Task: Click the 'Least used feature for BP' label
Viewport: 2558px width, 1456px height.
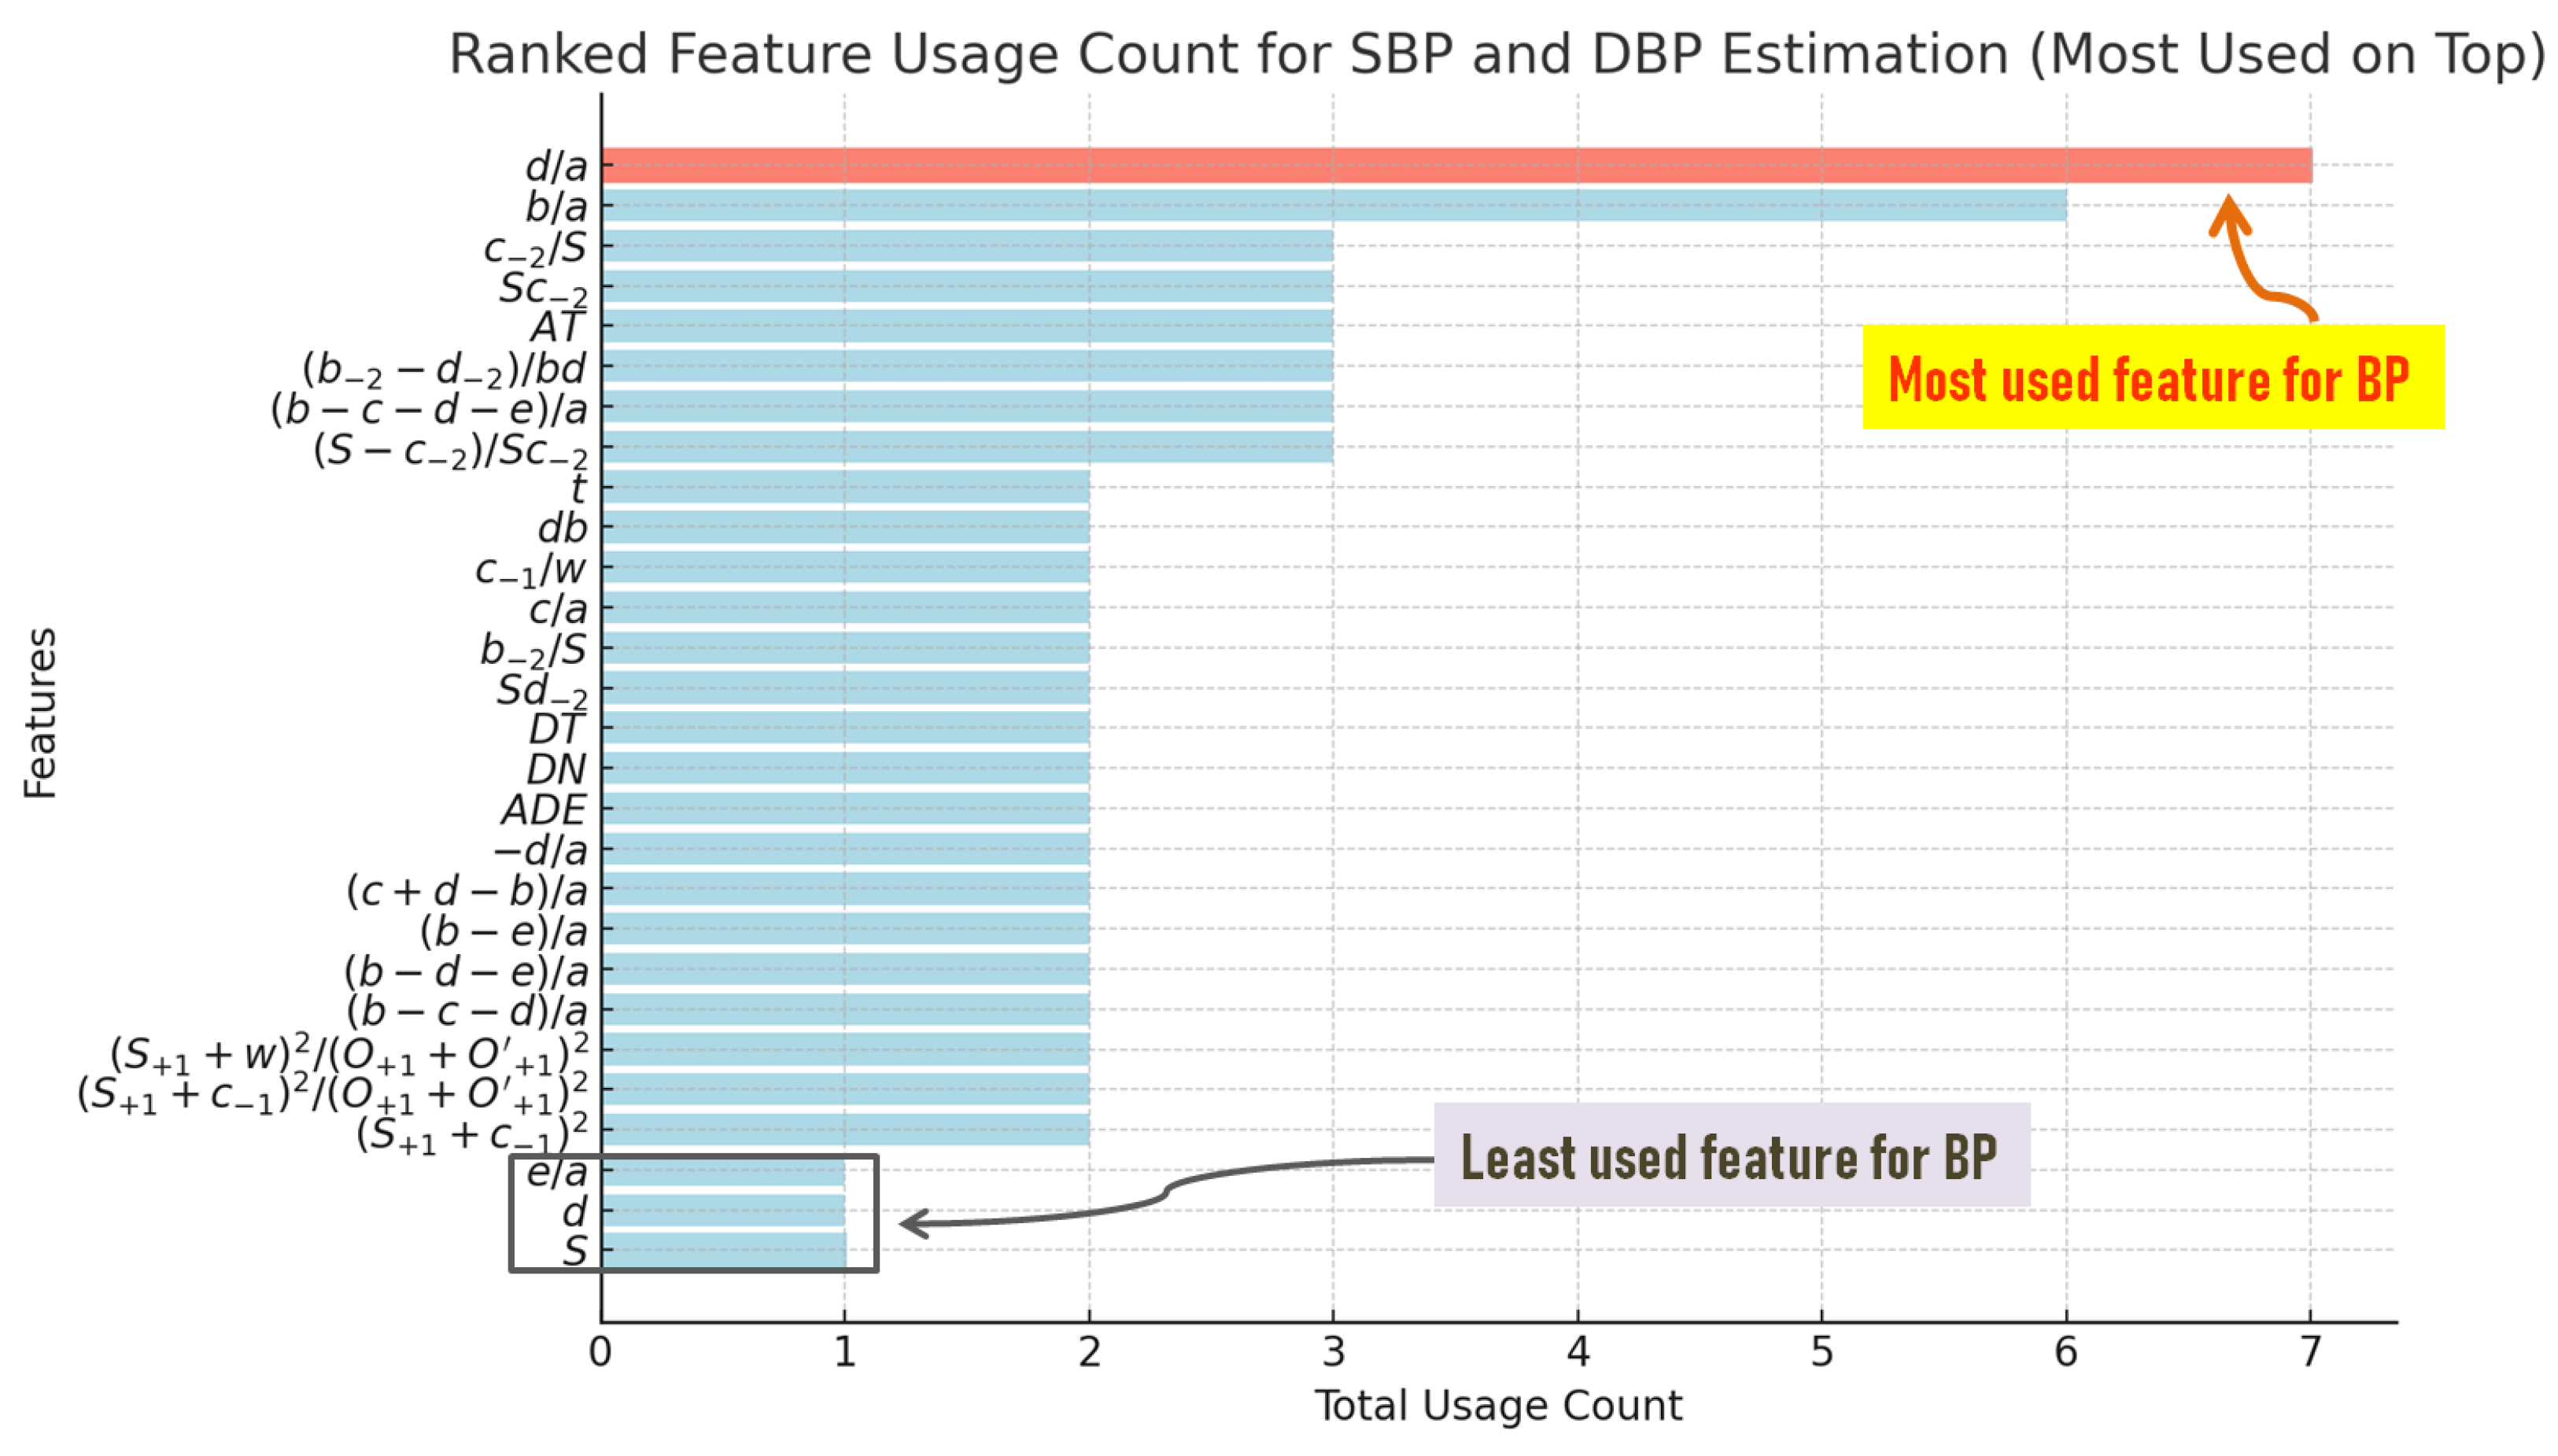Action: click(1729, 1156)
